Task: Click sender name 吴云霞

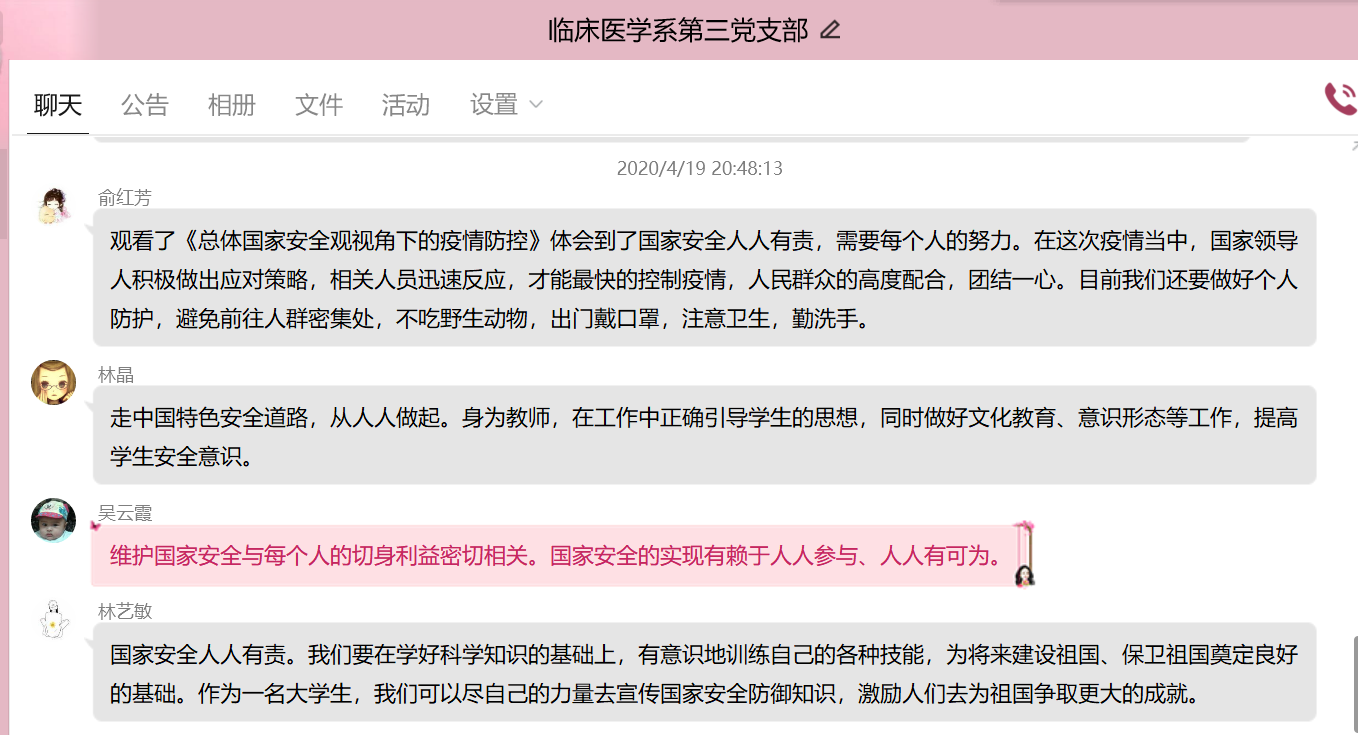Action: pos(125,513)
